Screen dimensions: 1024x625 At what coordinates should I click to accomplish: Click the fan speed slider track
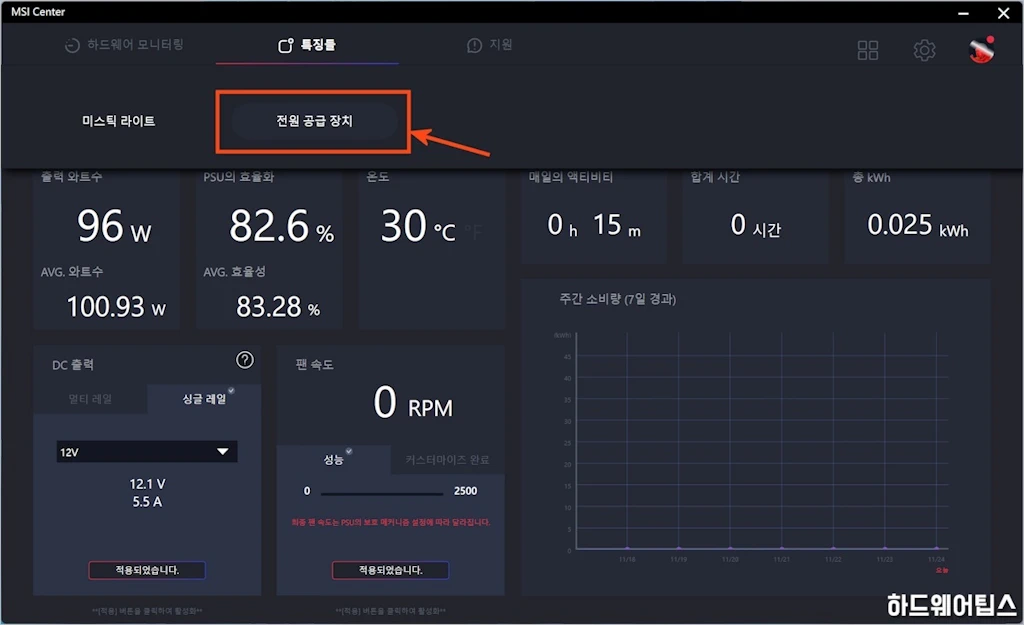[382, 493]
